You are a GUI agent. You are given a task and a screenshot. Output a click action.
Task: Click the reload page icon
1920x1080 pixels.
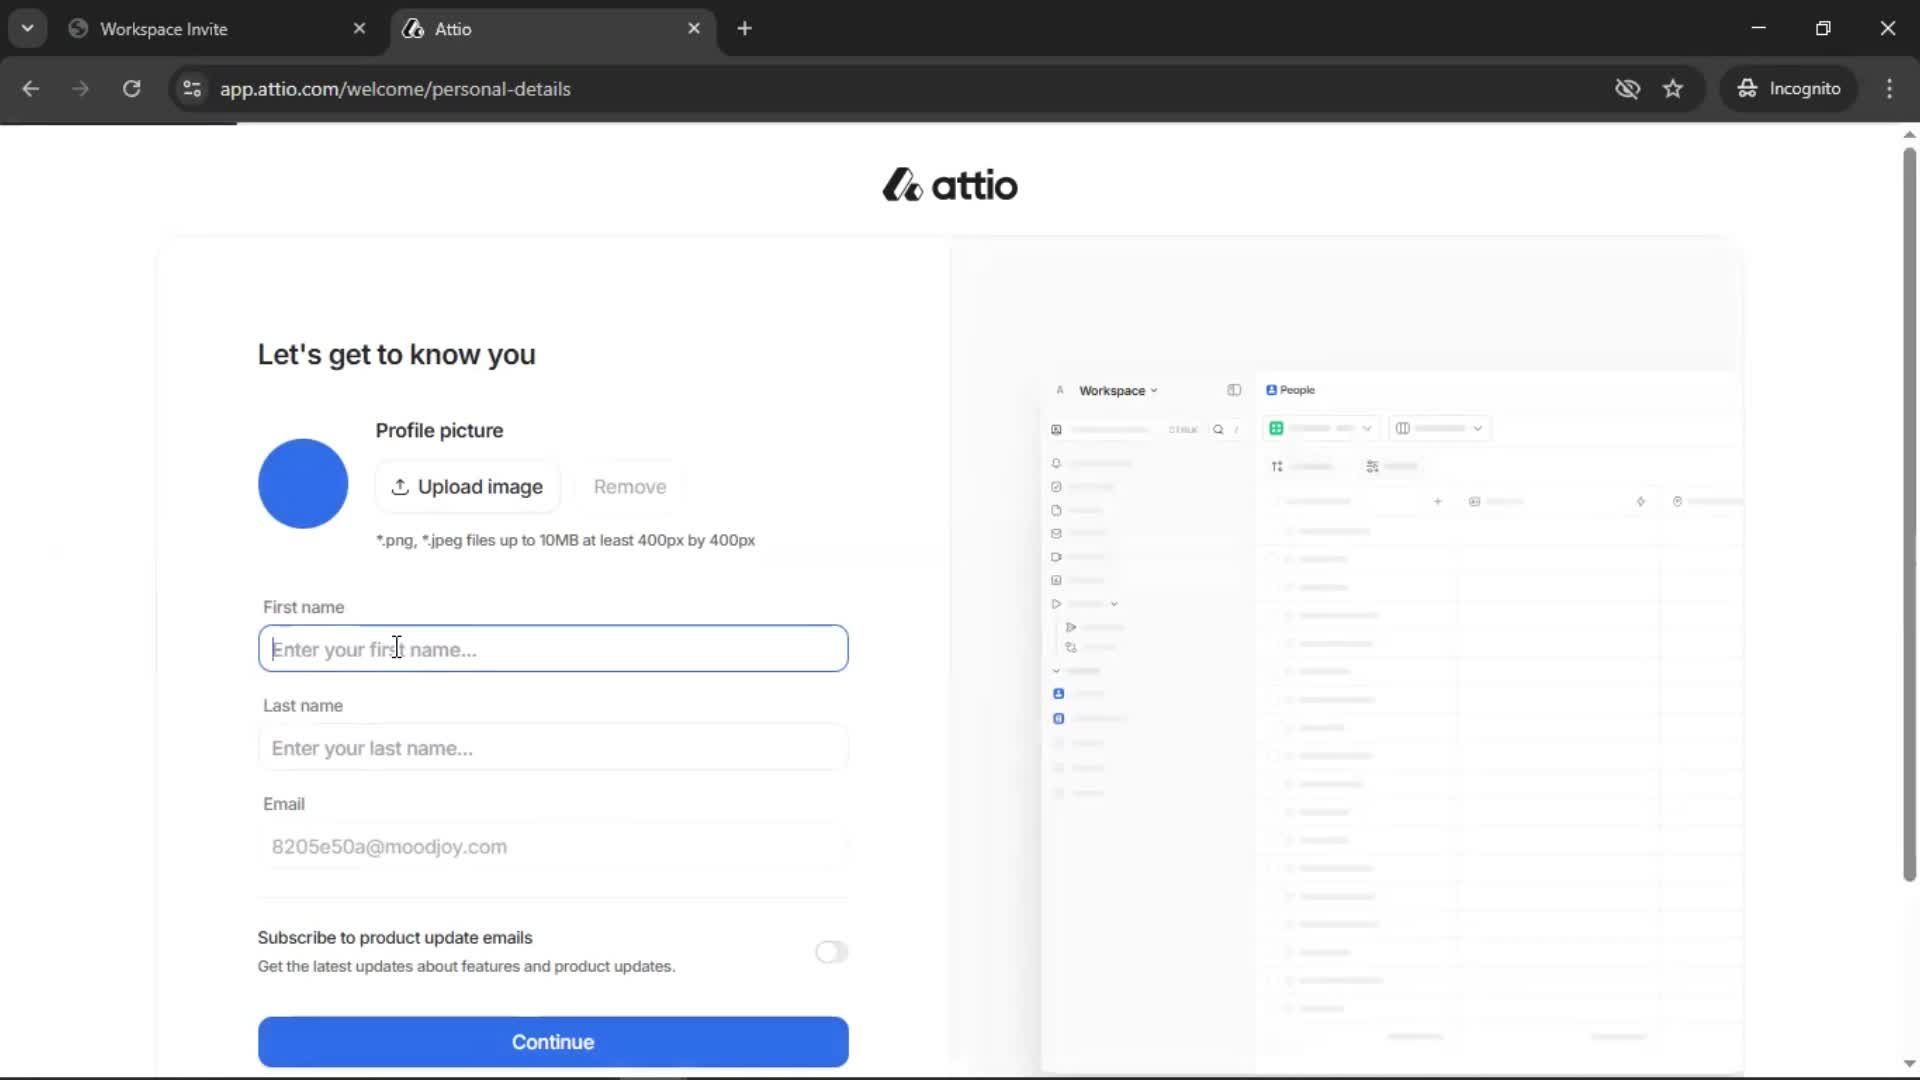131,88
